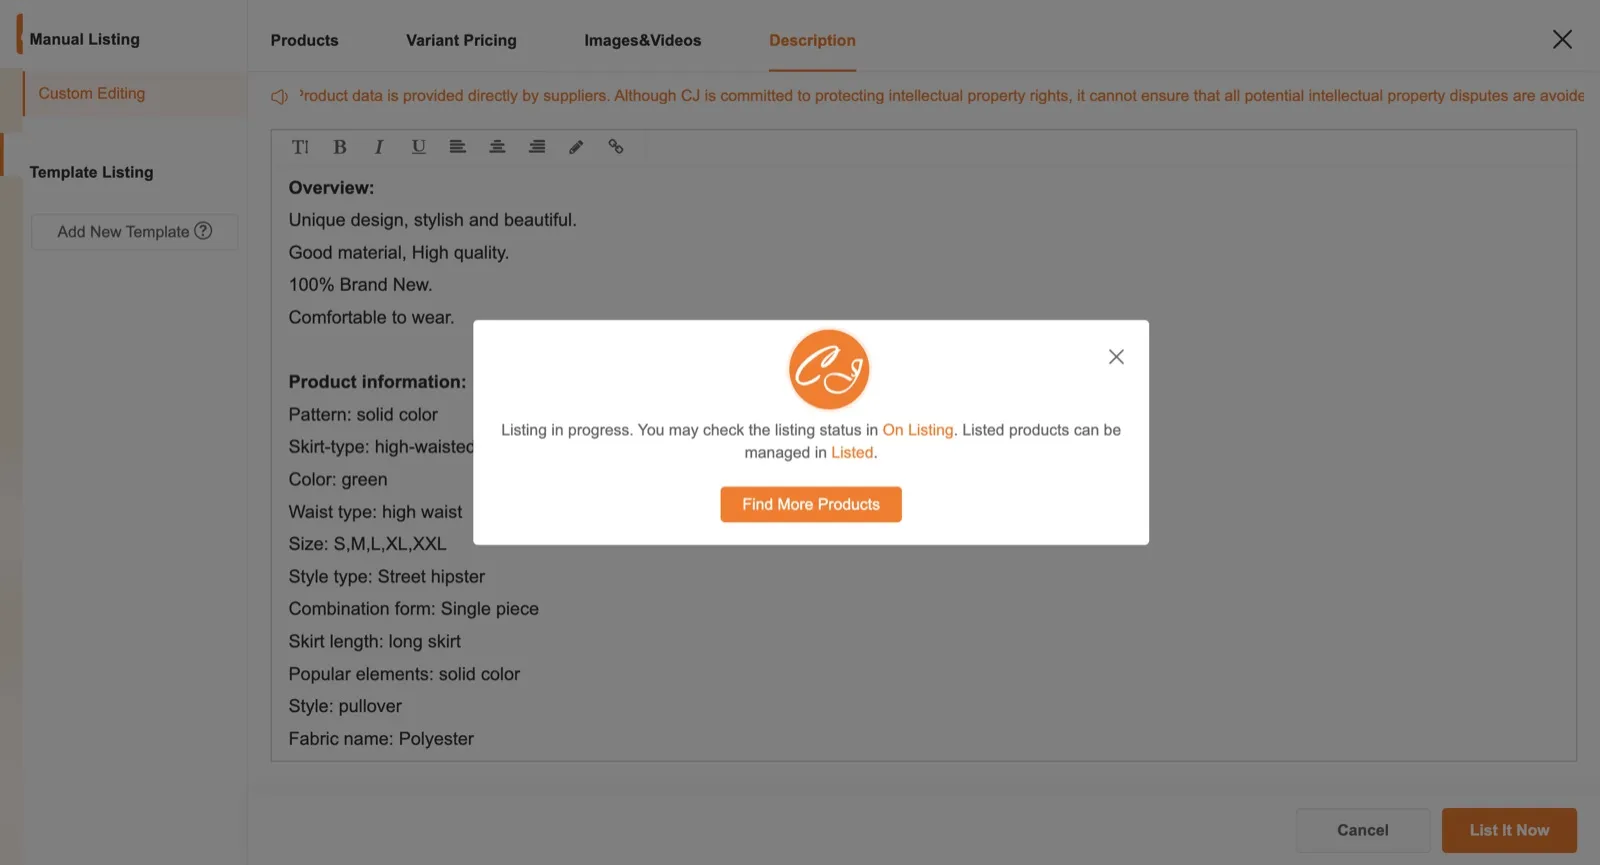This screenshot has height=865, width=1600.
Task: Center-align description text
Action: coord(497,147)
